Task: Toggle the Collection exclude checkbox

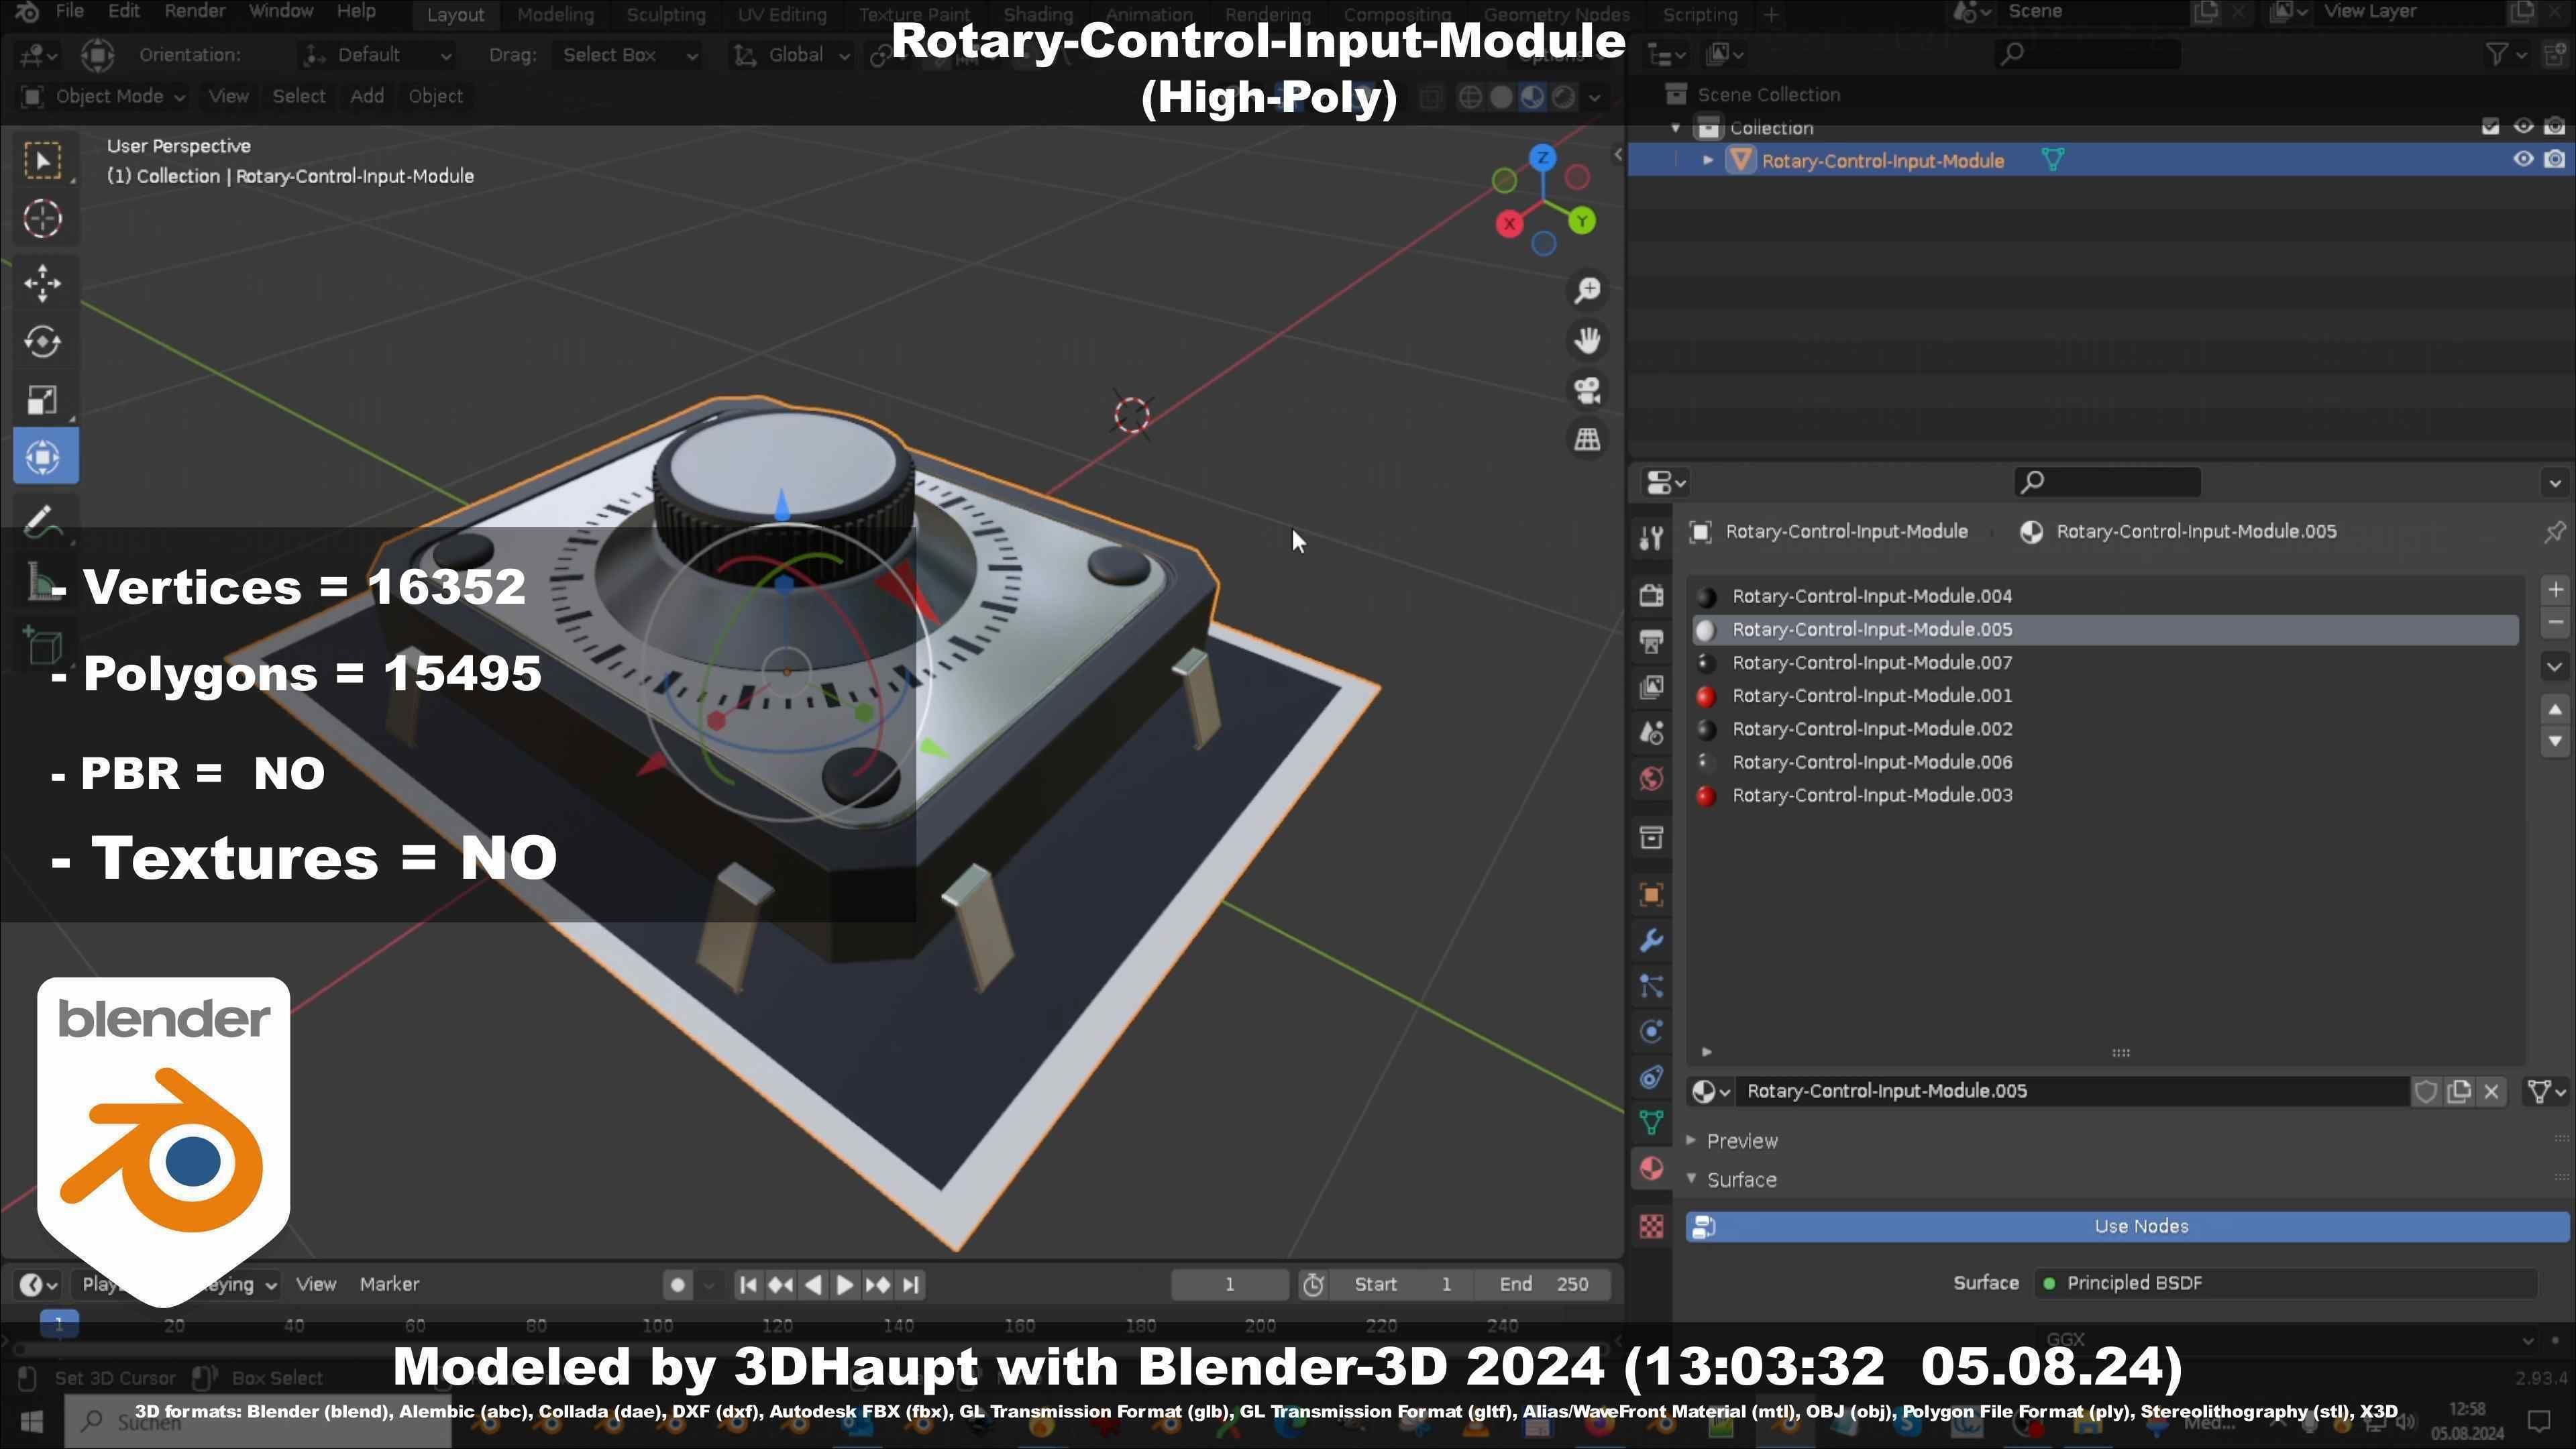Action: click(2491, 127)
